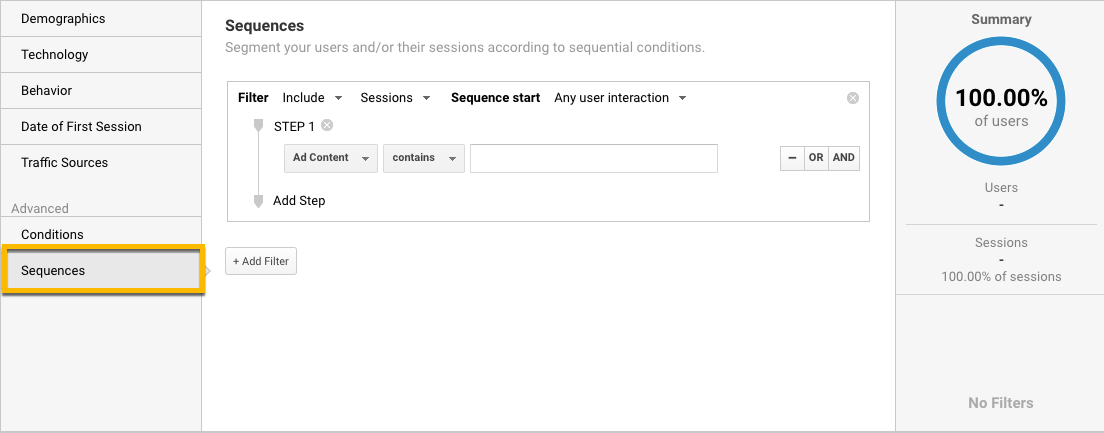The width and height of the screenshot is (1104, 433).
Task: Click the minus button to remove condition
Action: [792, 158]
